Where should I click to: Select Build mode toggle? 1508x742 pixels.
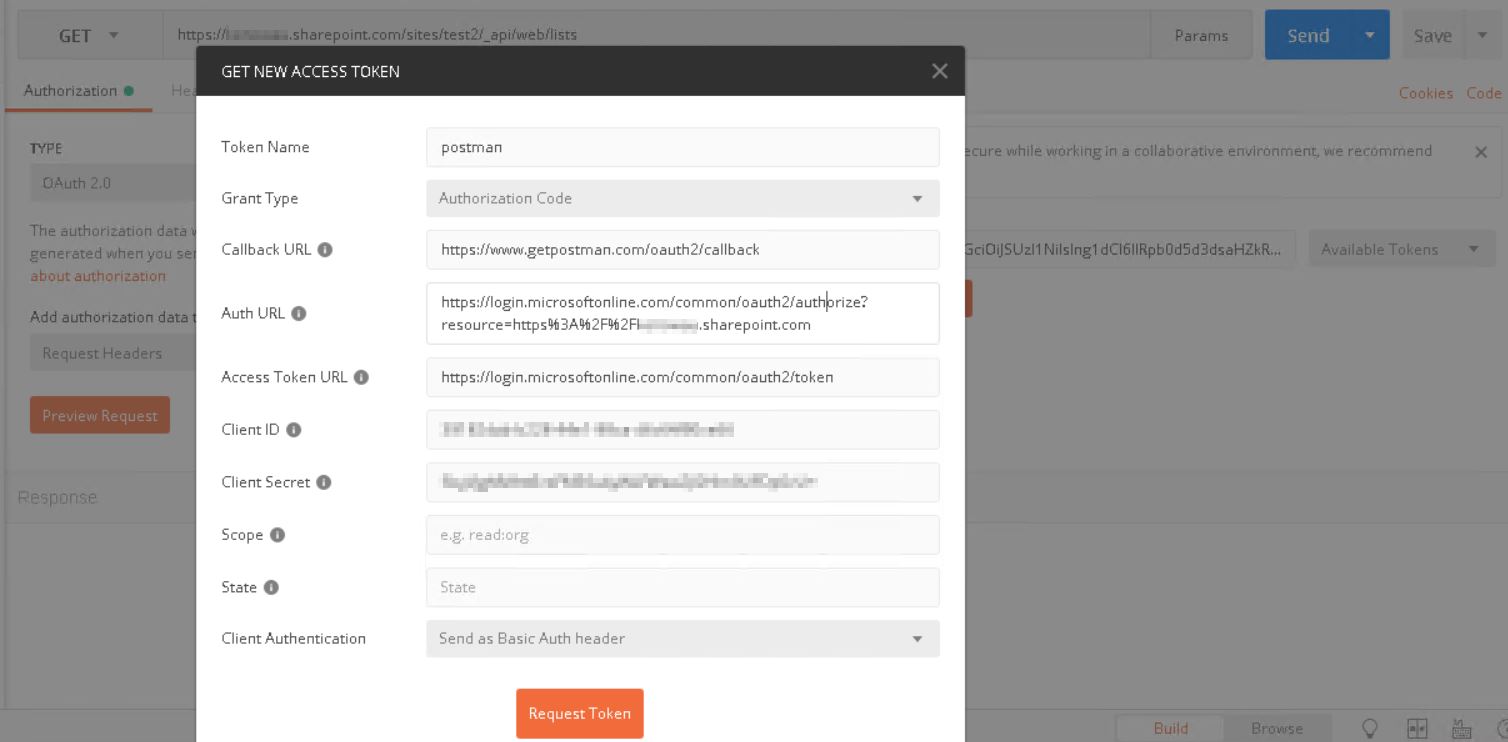(x=1170, y=728)
